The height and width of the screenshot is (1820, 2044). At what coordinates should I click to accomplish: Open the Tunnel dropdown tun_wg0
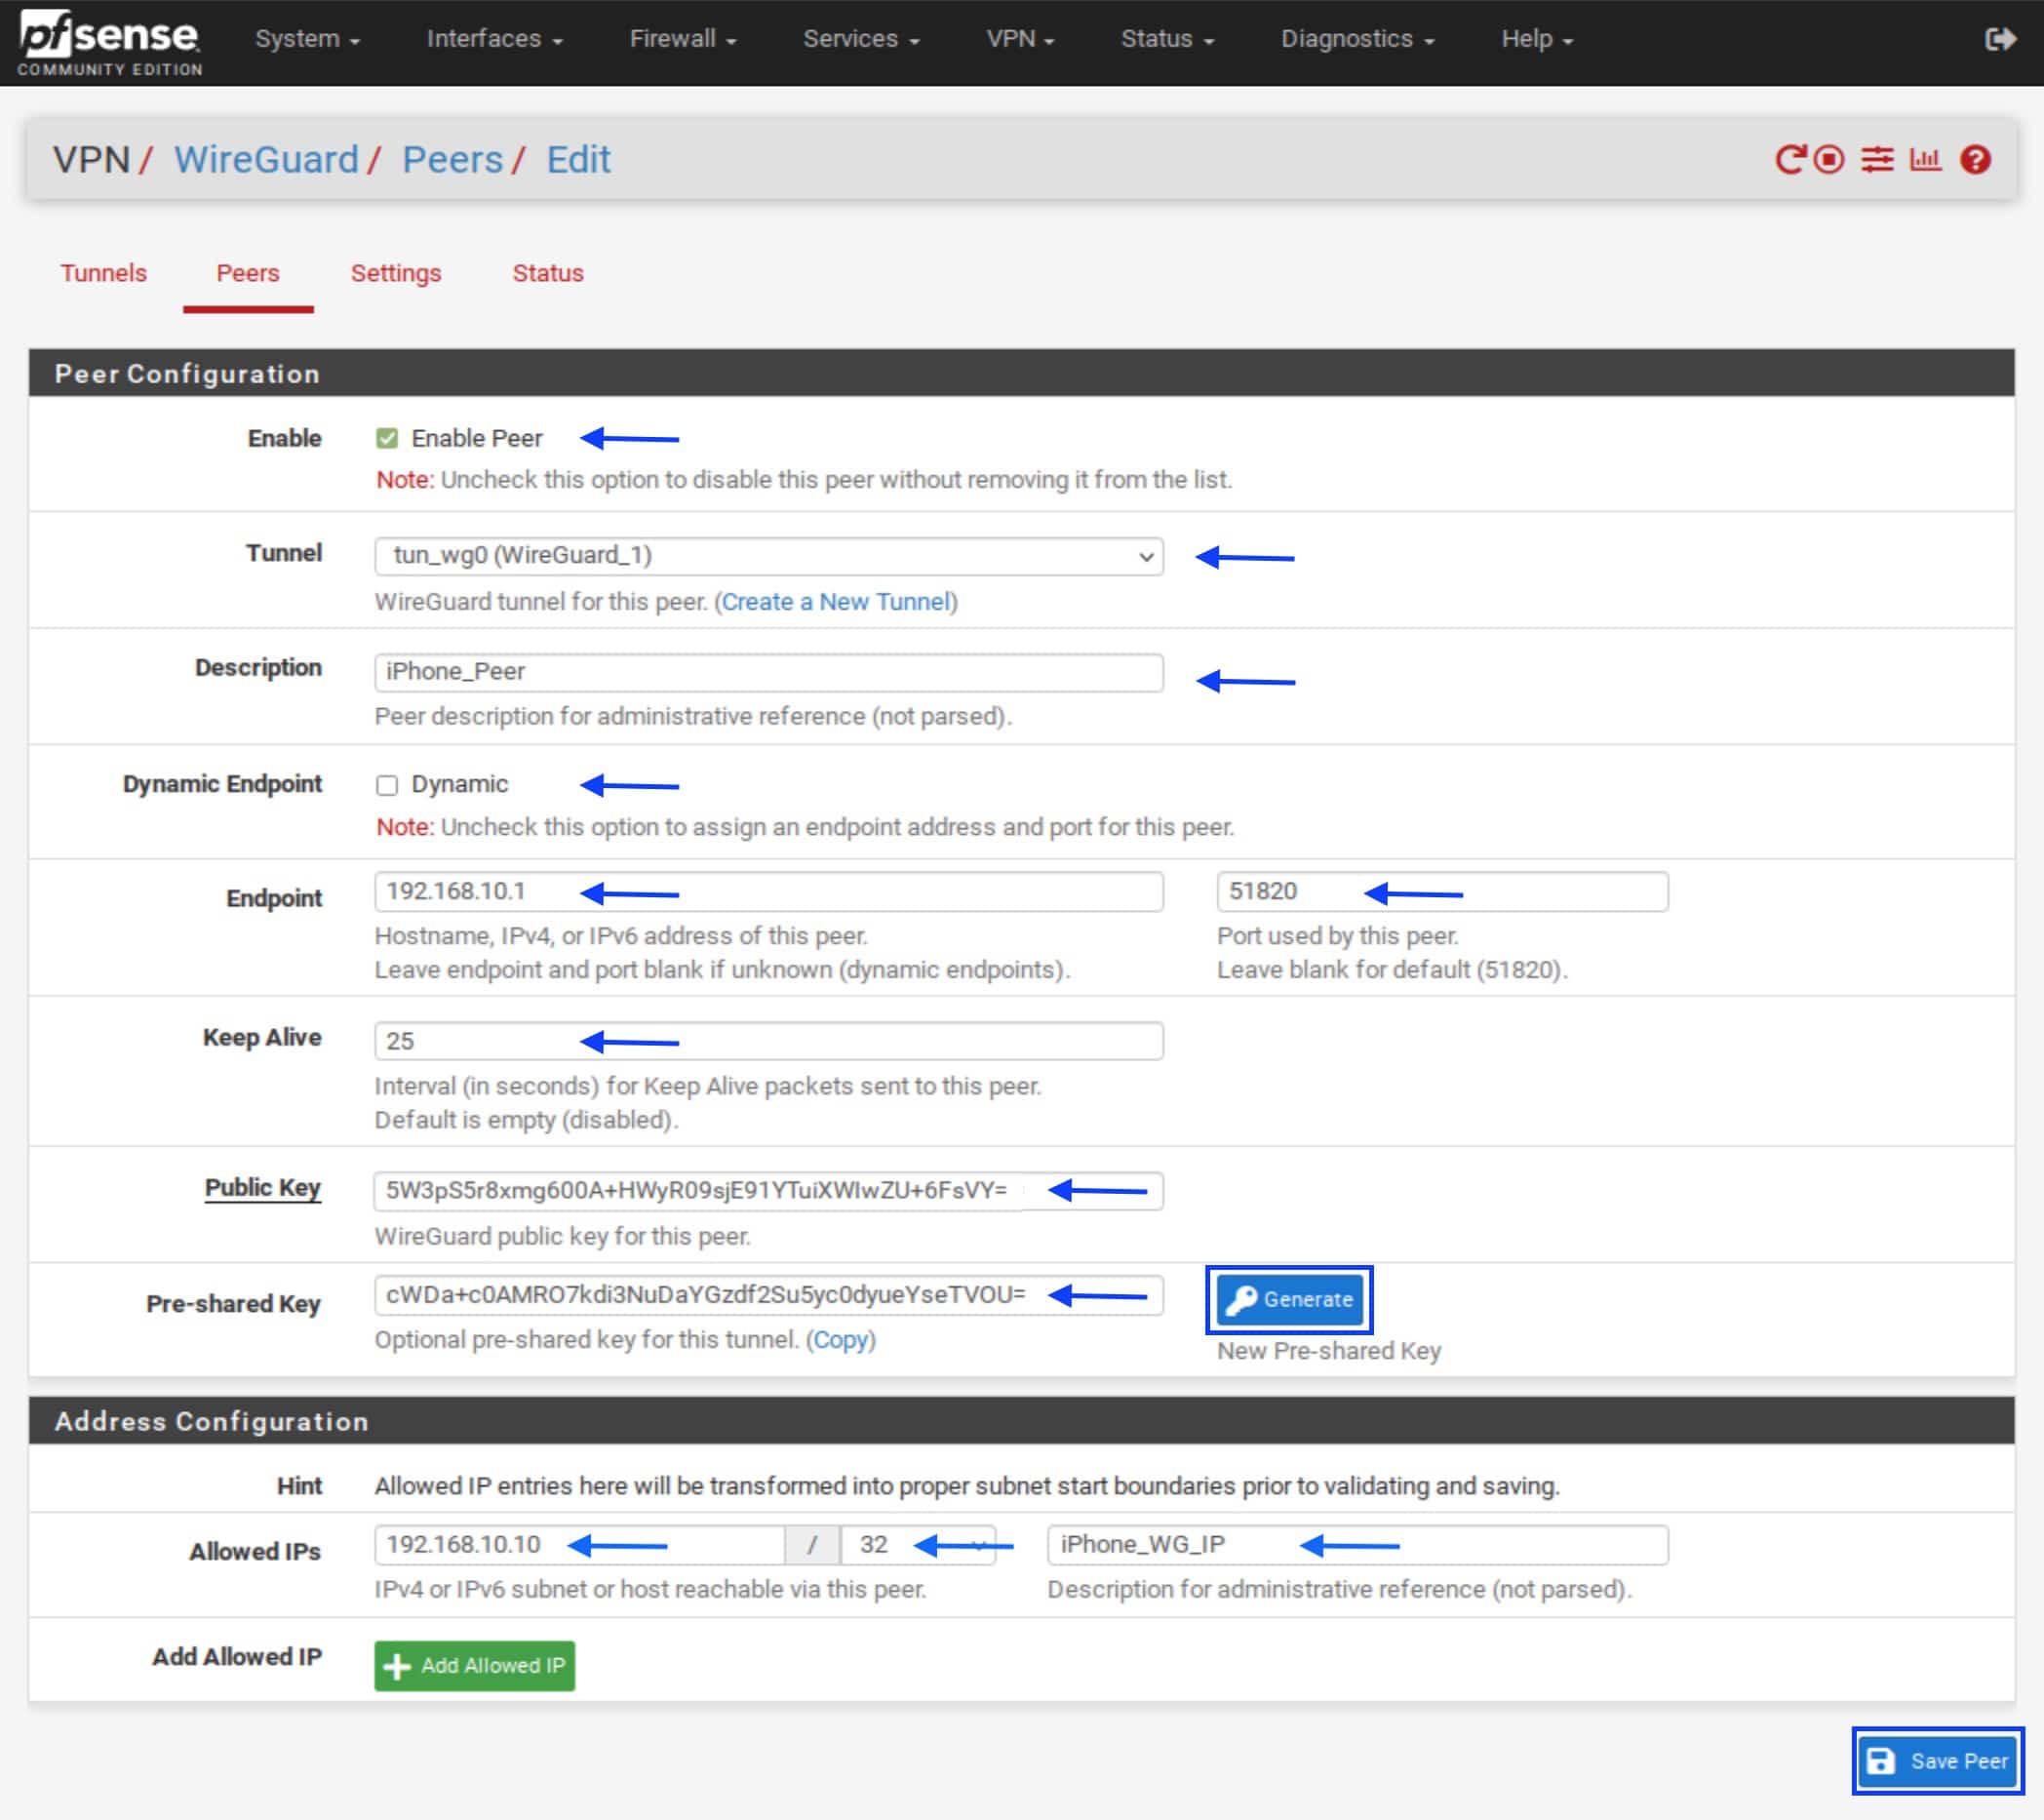(768, 556)
